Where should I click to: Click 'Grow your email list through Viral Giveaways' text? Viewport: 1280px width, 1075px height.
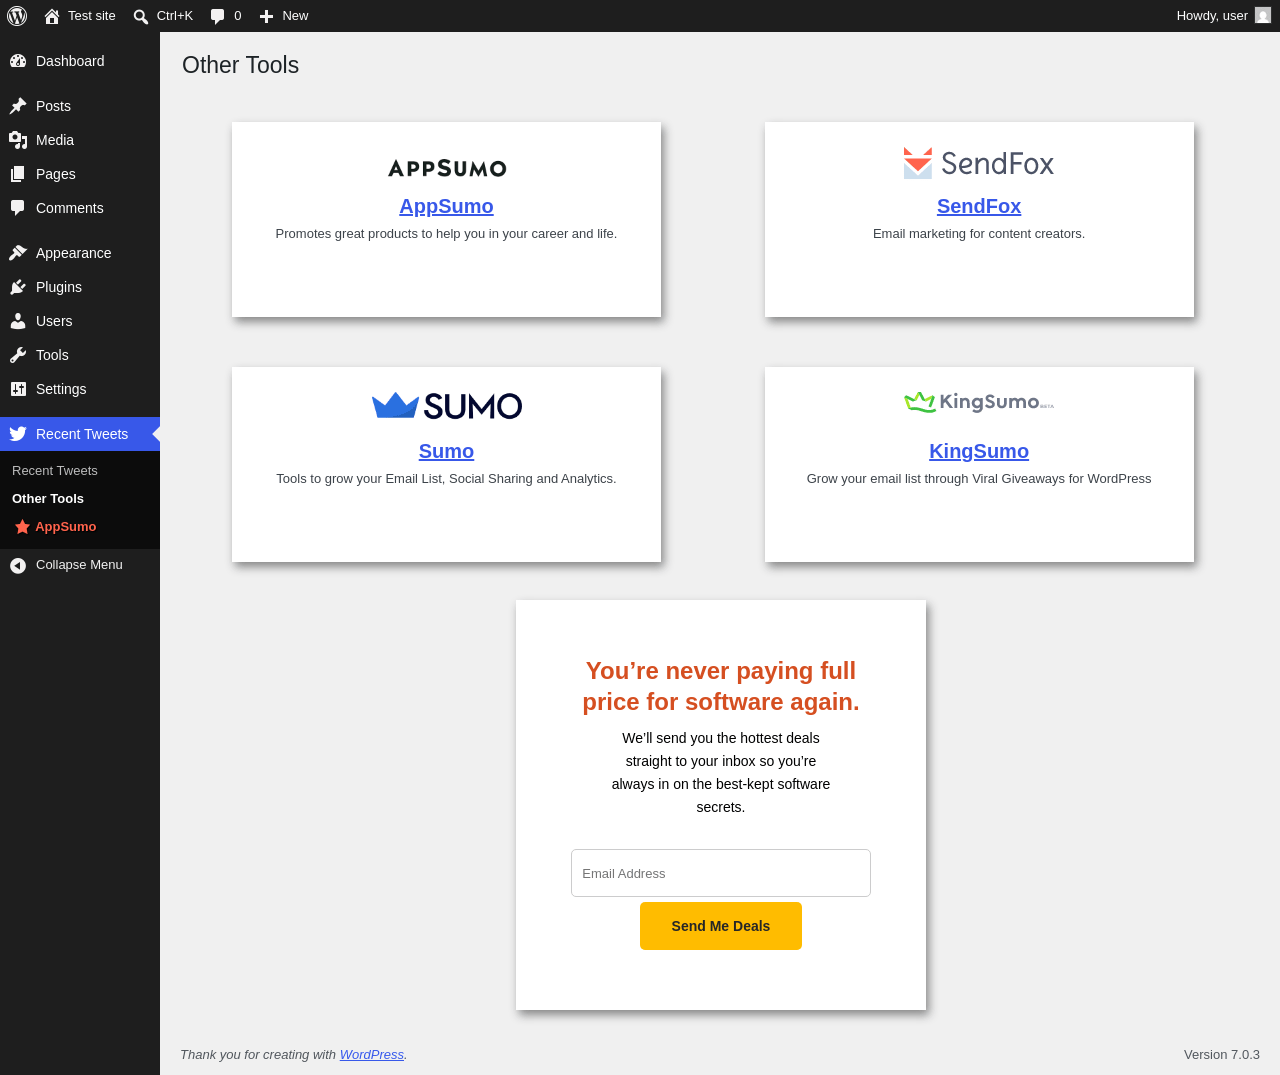point(979,479)
